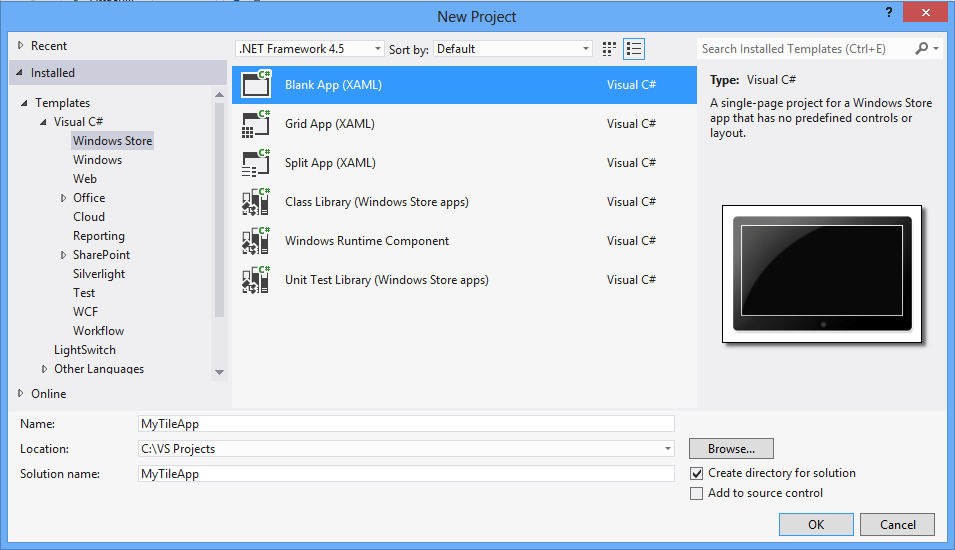Click the Browse... button
Image resolution: width=955 pixels, height=550 pixels.
(x=731, y=449)
